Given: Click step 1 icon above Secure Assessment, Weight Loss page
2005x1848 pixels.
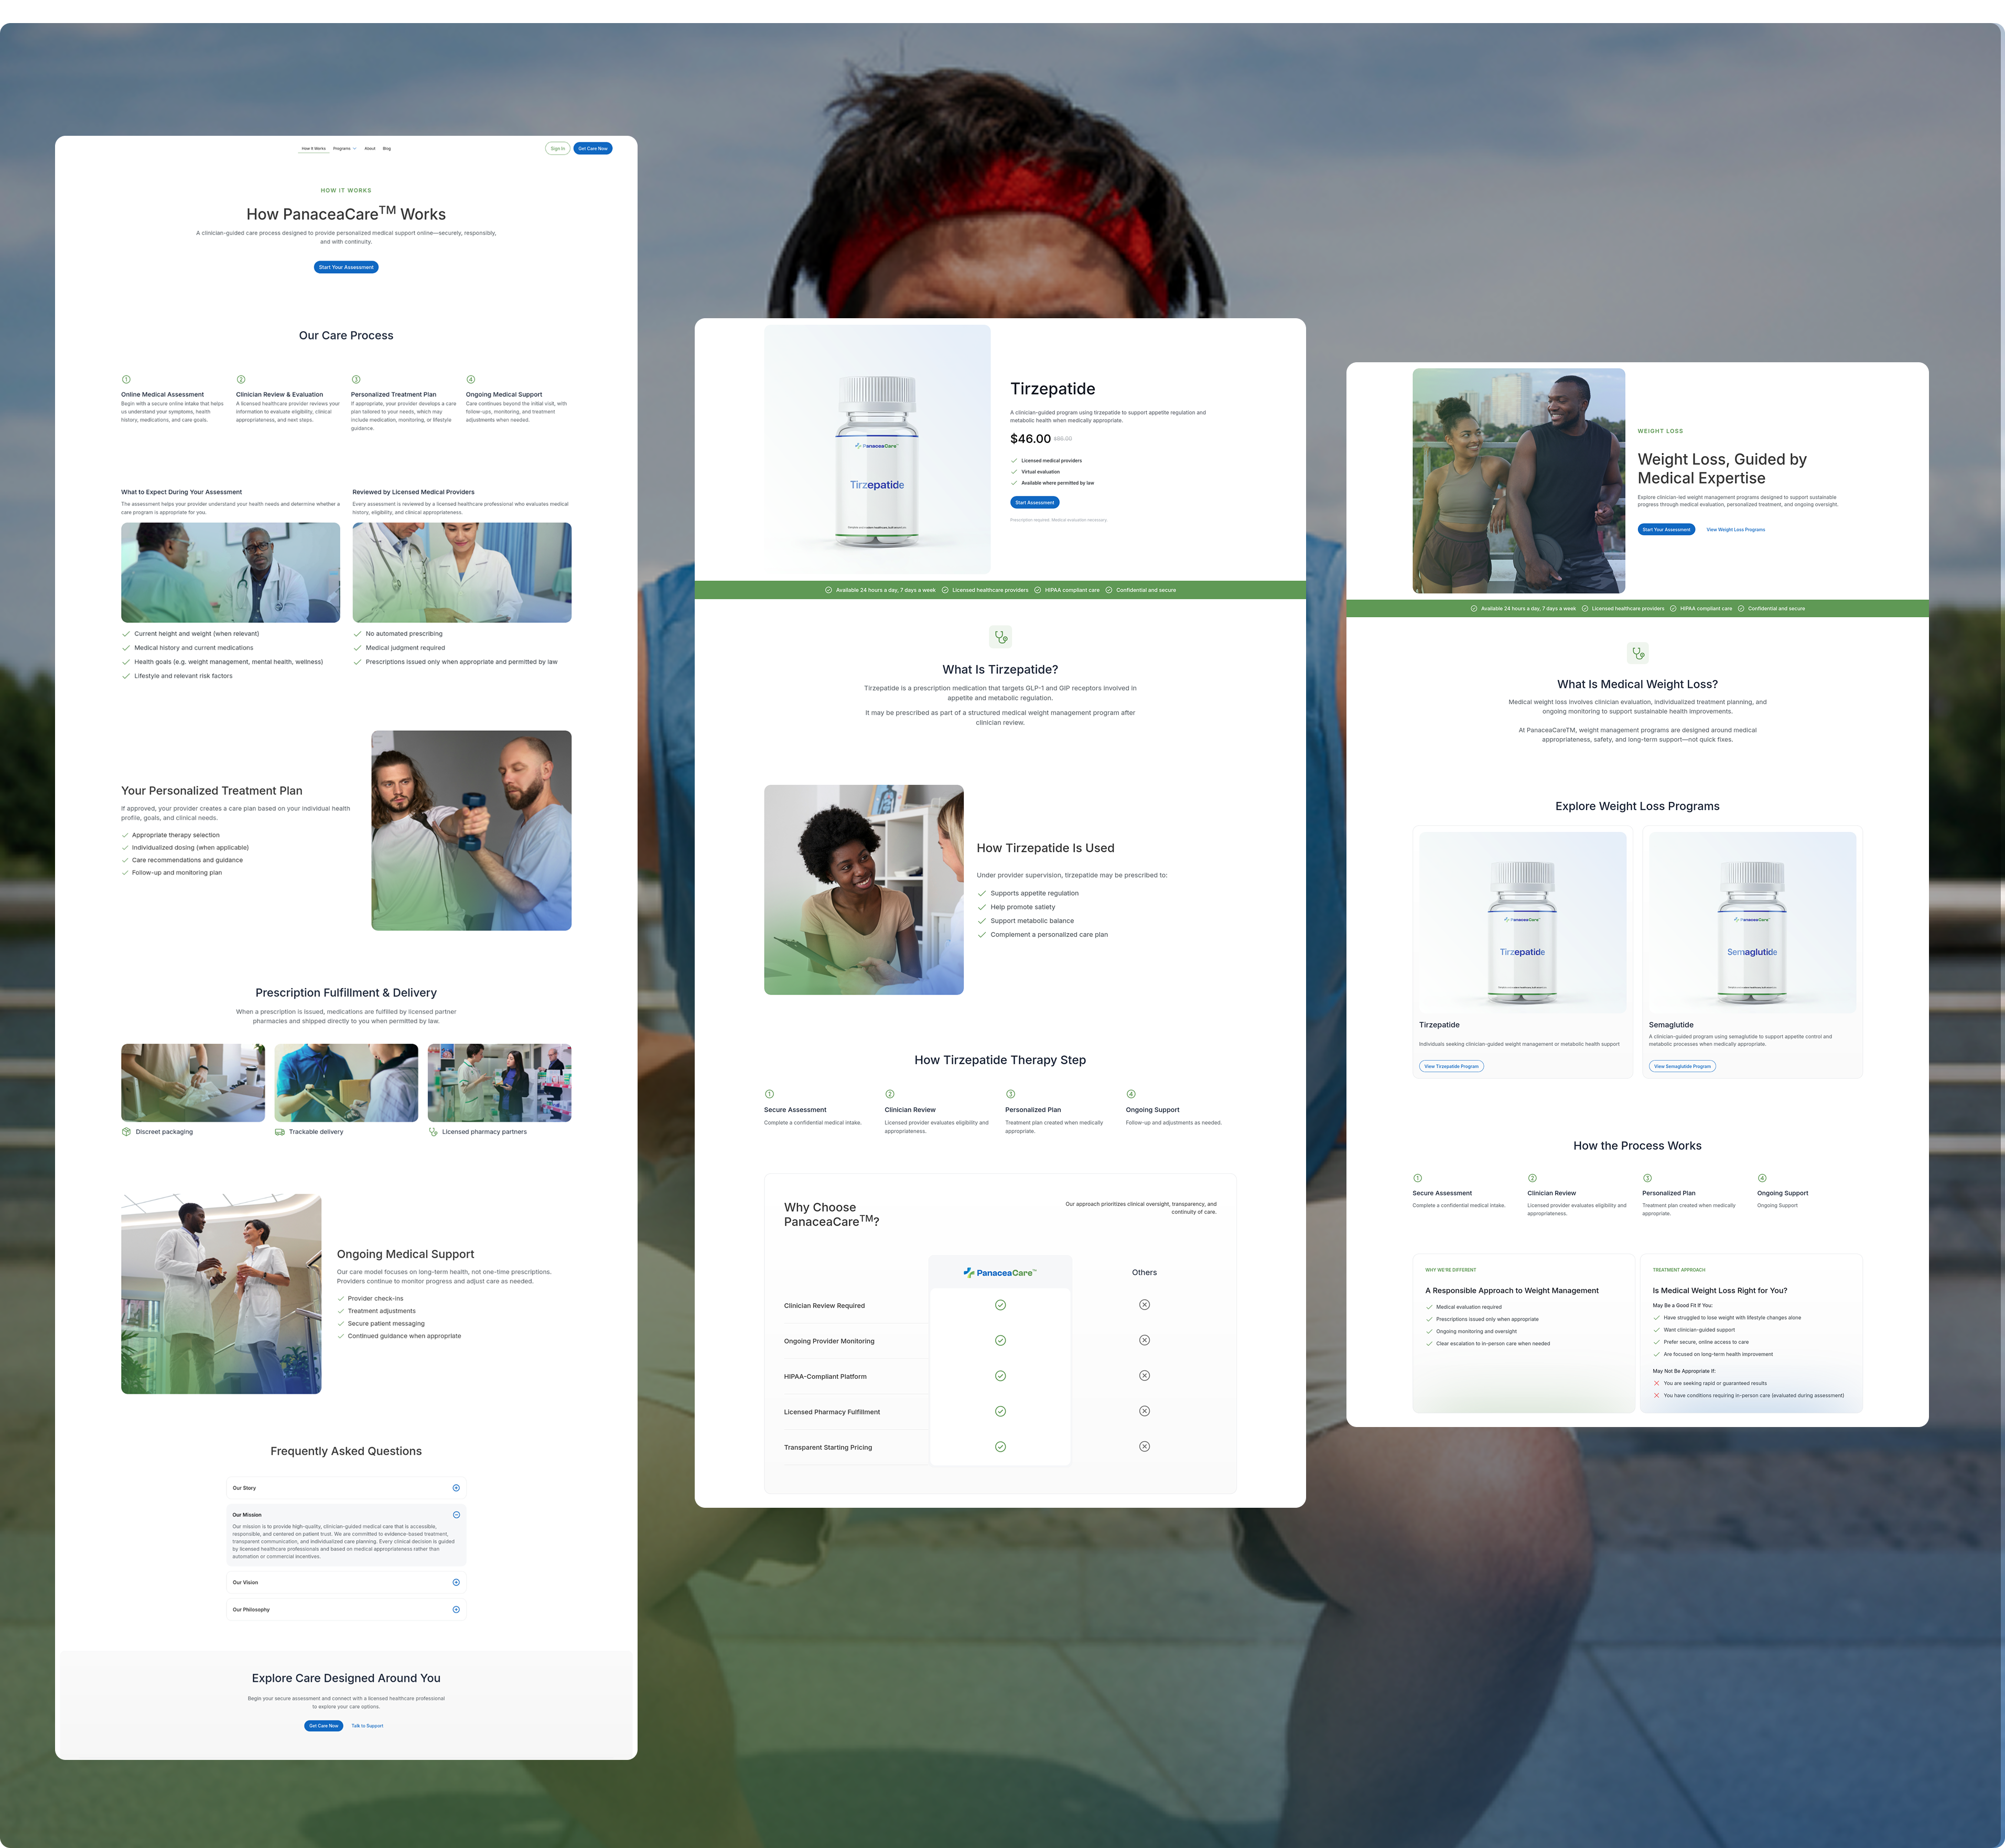Looking at the screenshot, I should point(1418,1178).
